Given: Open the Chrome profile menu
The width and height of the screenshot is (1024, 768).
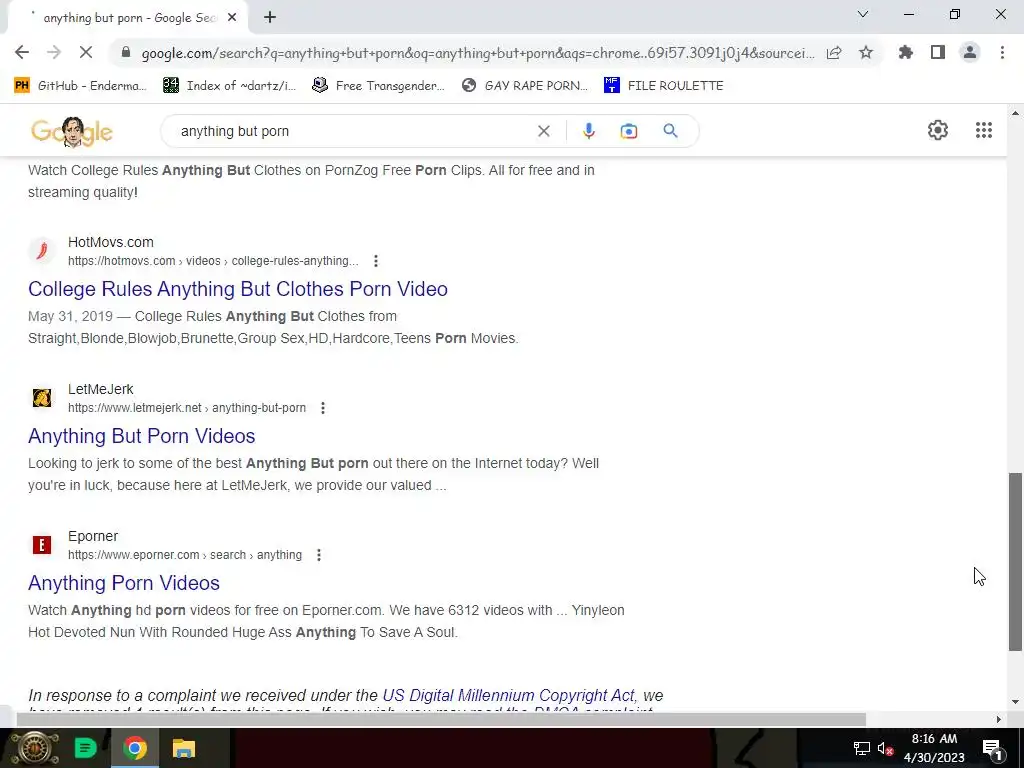Looking at the screenshot, I should tap(970, 52).
